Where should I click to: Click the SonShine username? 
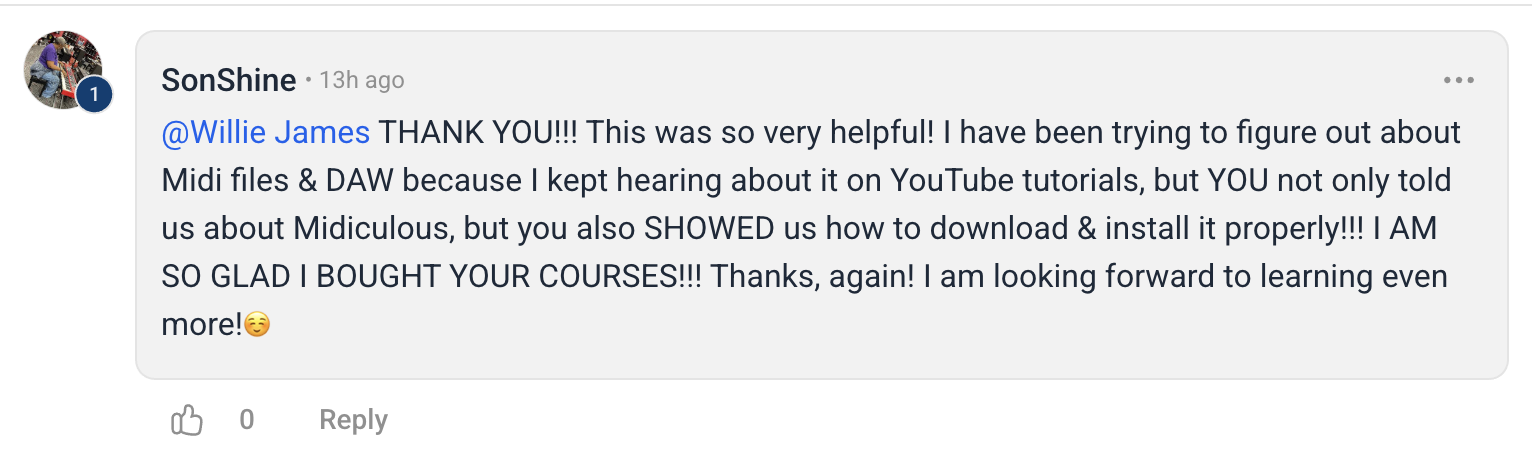(228, 81)
